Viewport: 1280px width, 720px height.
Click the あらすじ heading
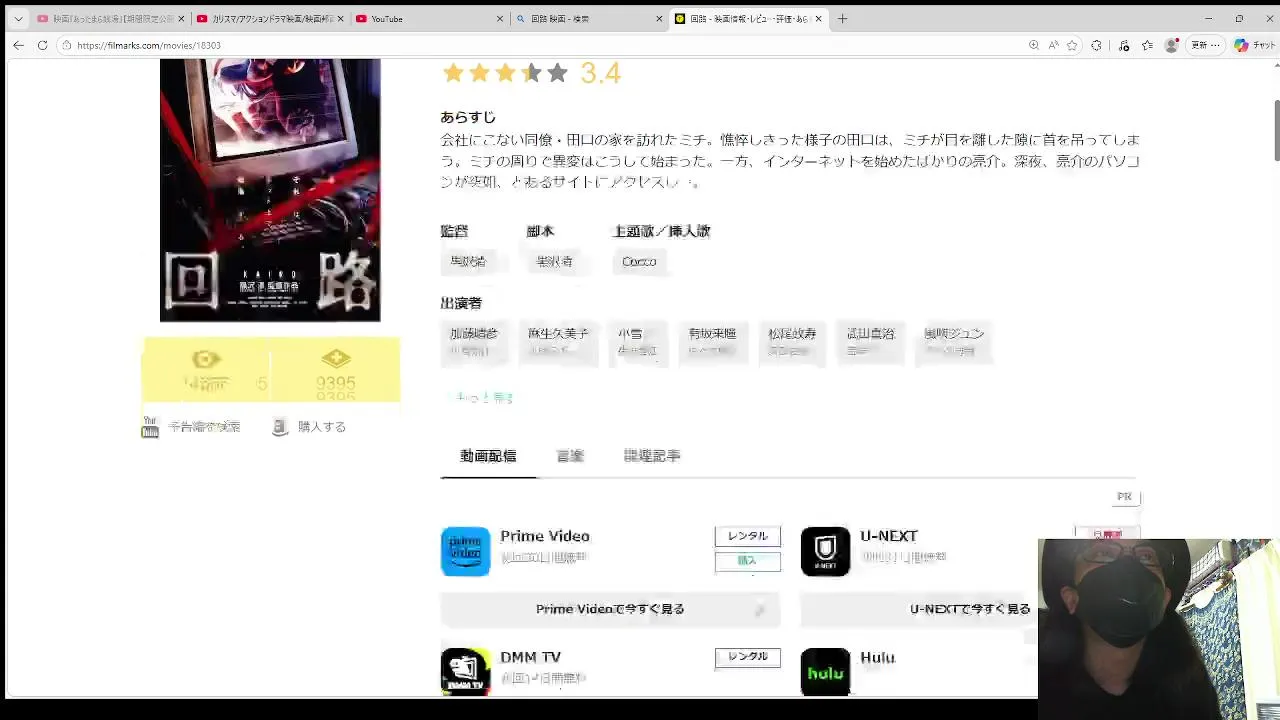coord(468,117)
